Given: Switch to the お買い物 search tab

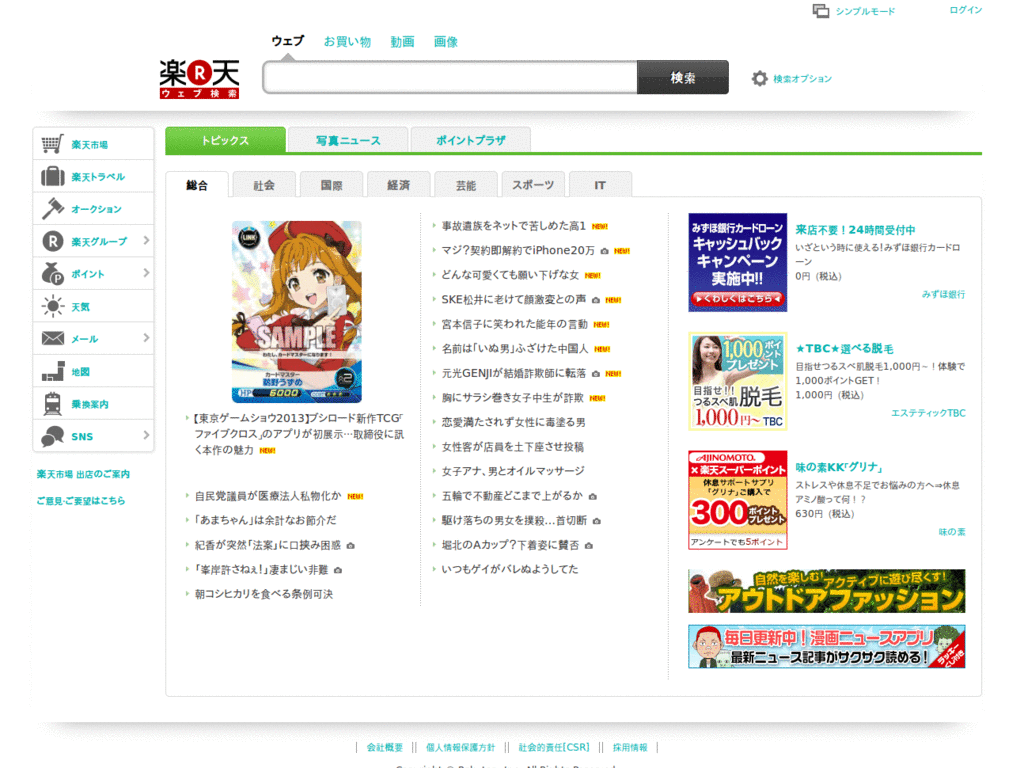Looking at the screenshot, I should (347, 42).
